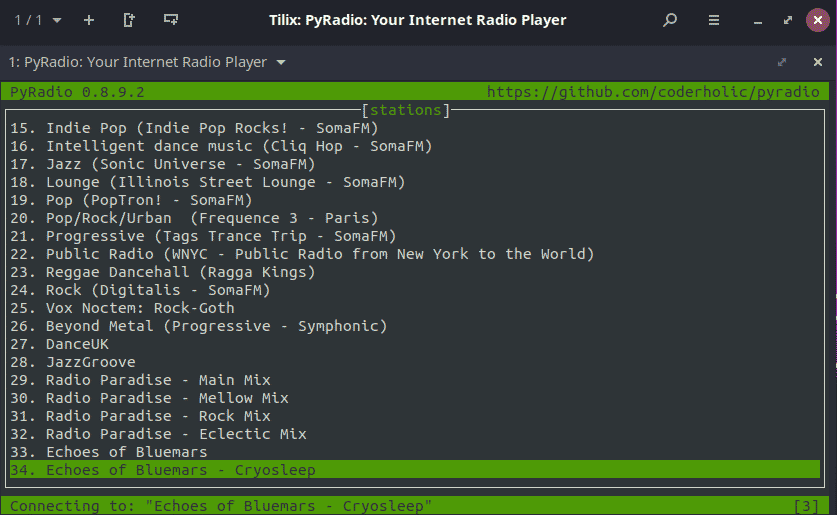This screenshot has height=515, width=837.
Task: Close the PyRadio terminal pane
Action: (818, 62)
